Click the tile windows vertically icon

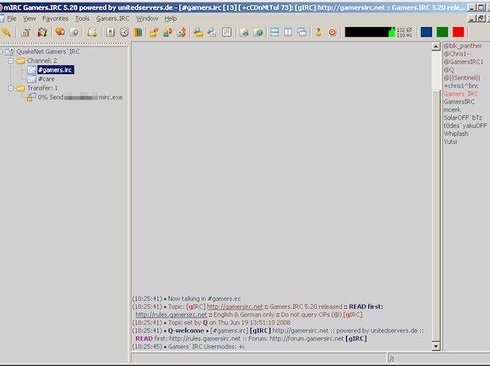(288, 32)
